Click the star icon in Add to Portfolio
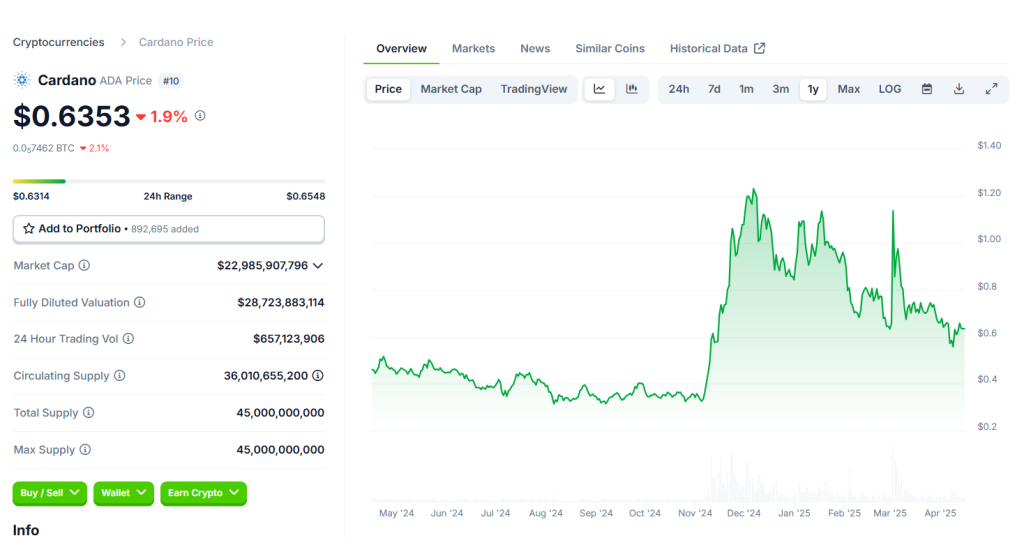1024x538 pixels. click(29, 229)
